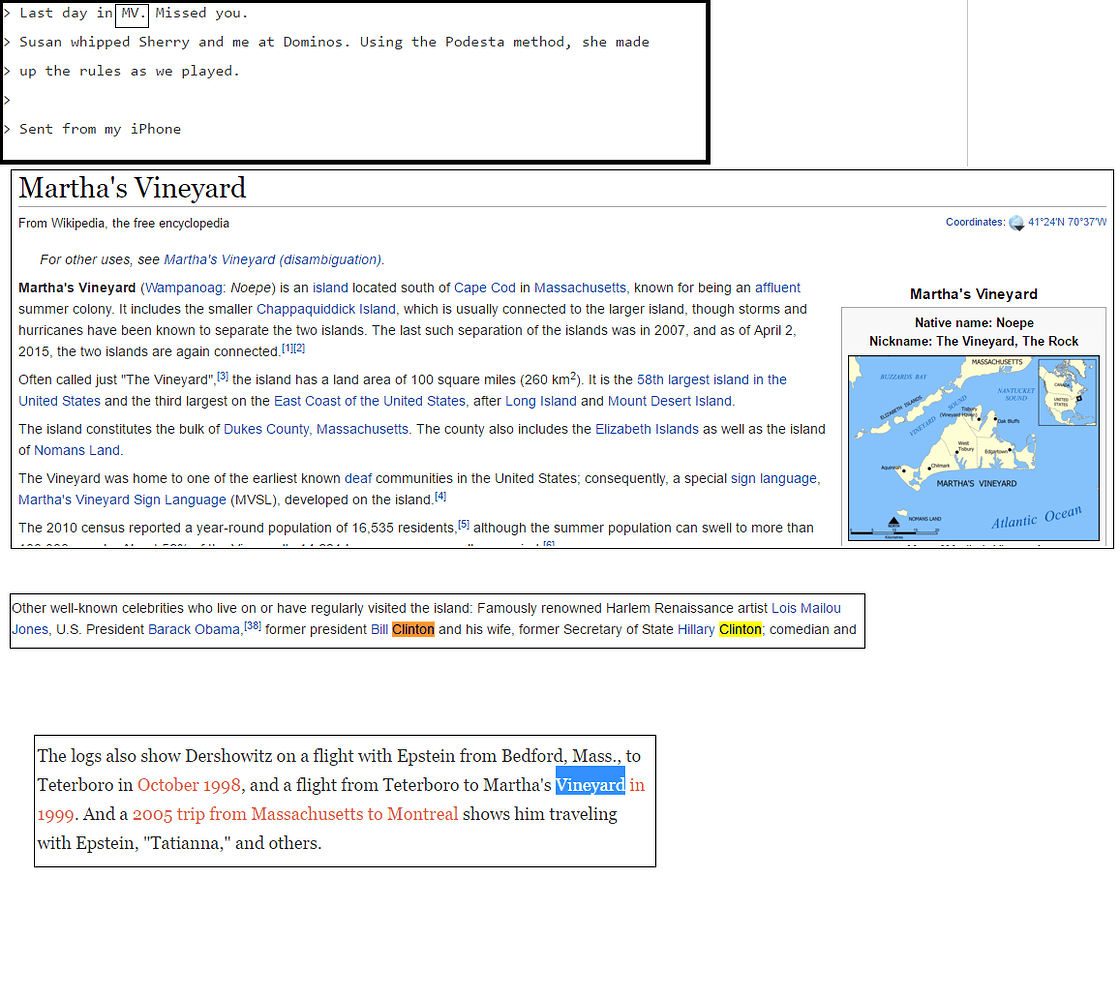The width and height of the screenshot is (1120, 1000).
Task: Open the '2005 trip from Massachusetts to Montreal' link
Action: [x=295, y=814]
